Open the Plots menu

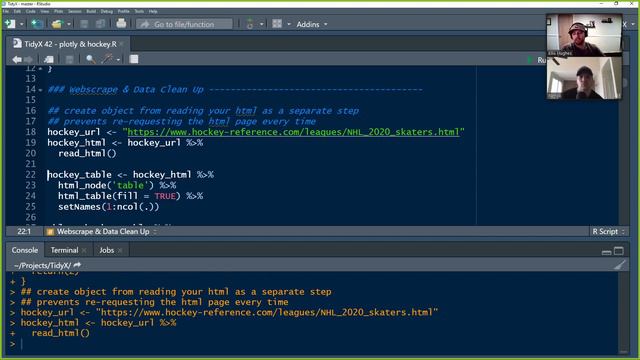59,11
